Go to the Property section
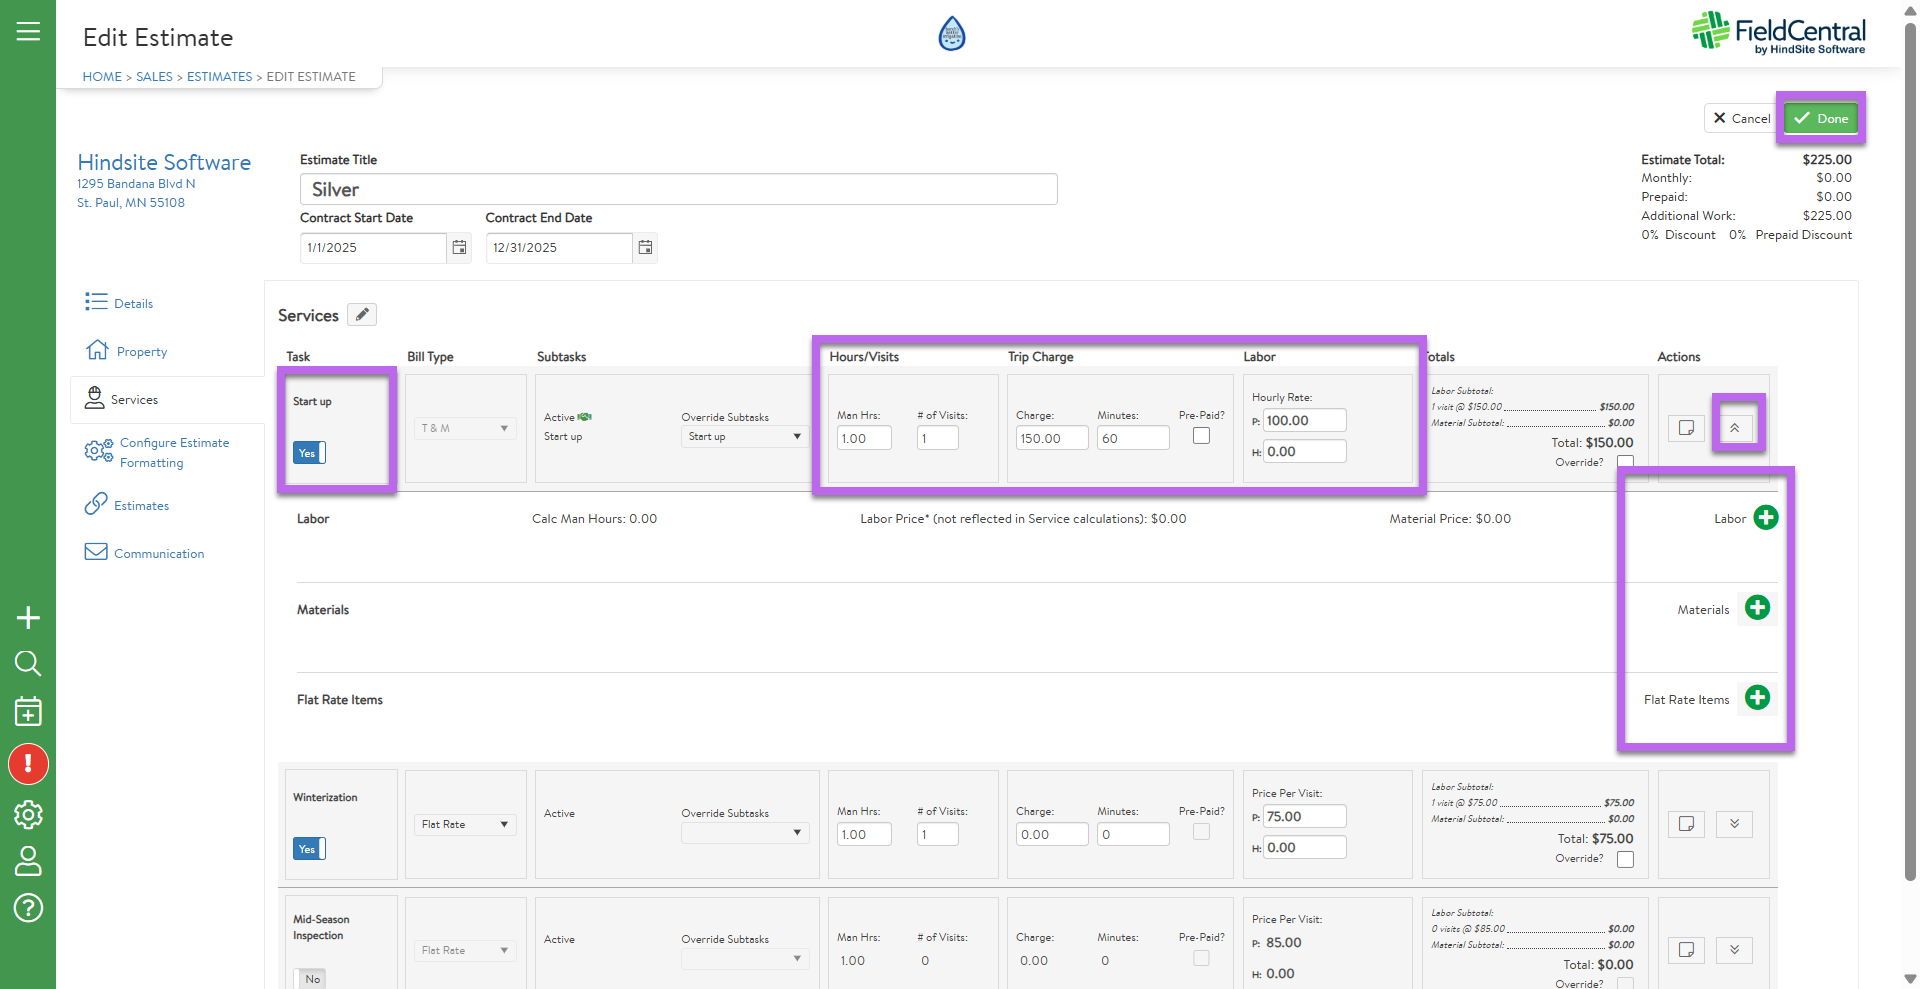 141,352
